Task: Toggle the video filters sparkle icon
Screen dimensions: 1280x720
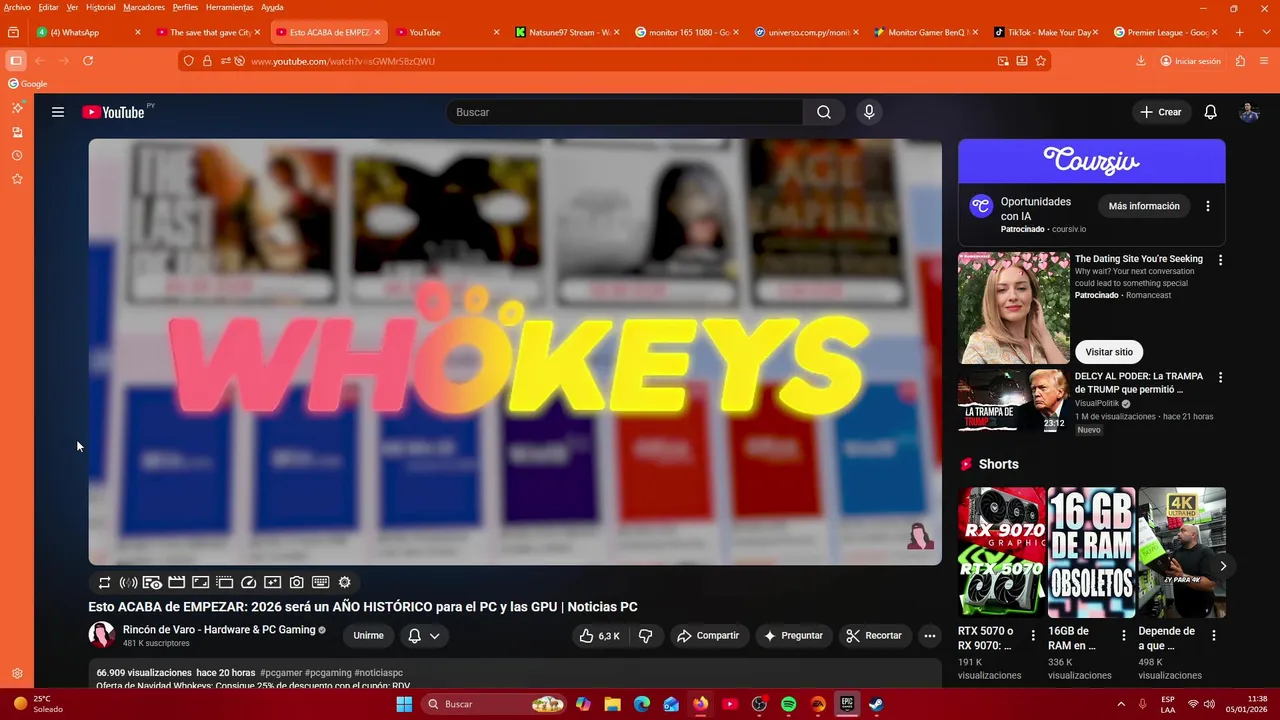Action: click(x=273, y=582)
